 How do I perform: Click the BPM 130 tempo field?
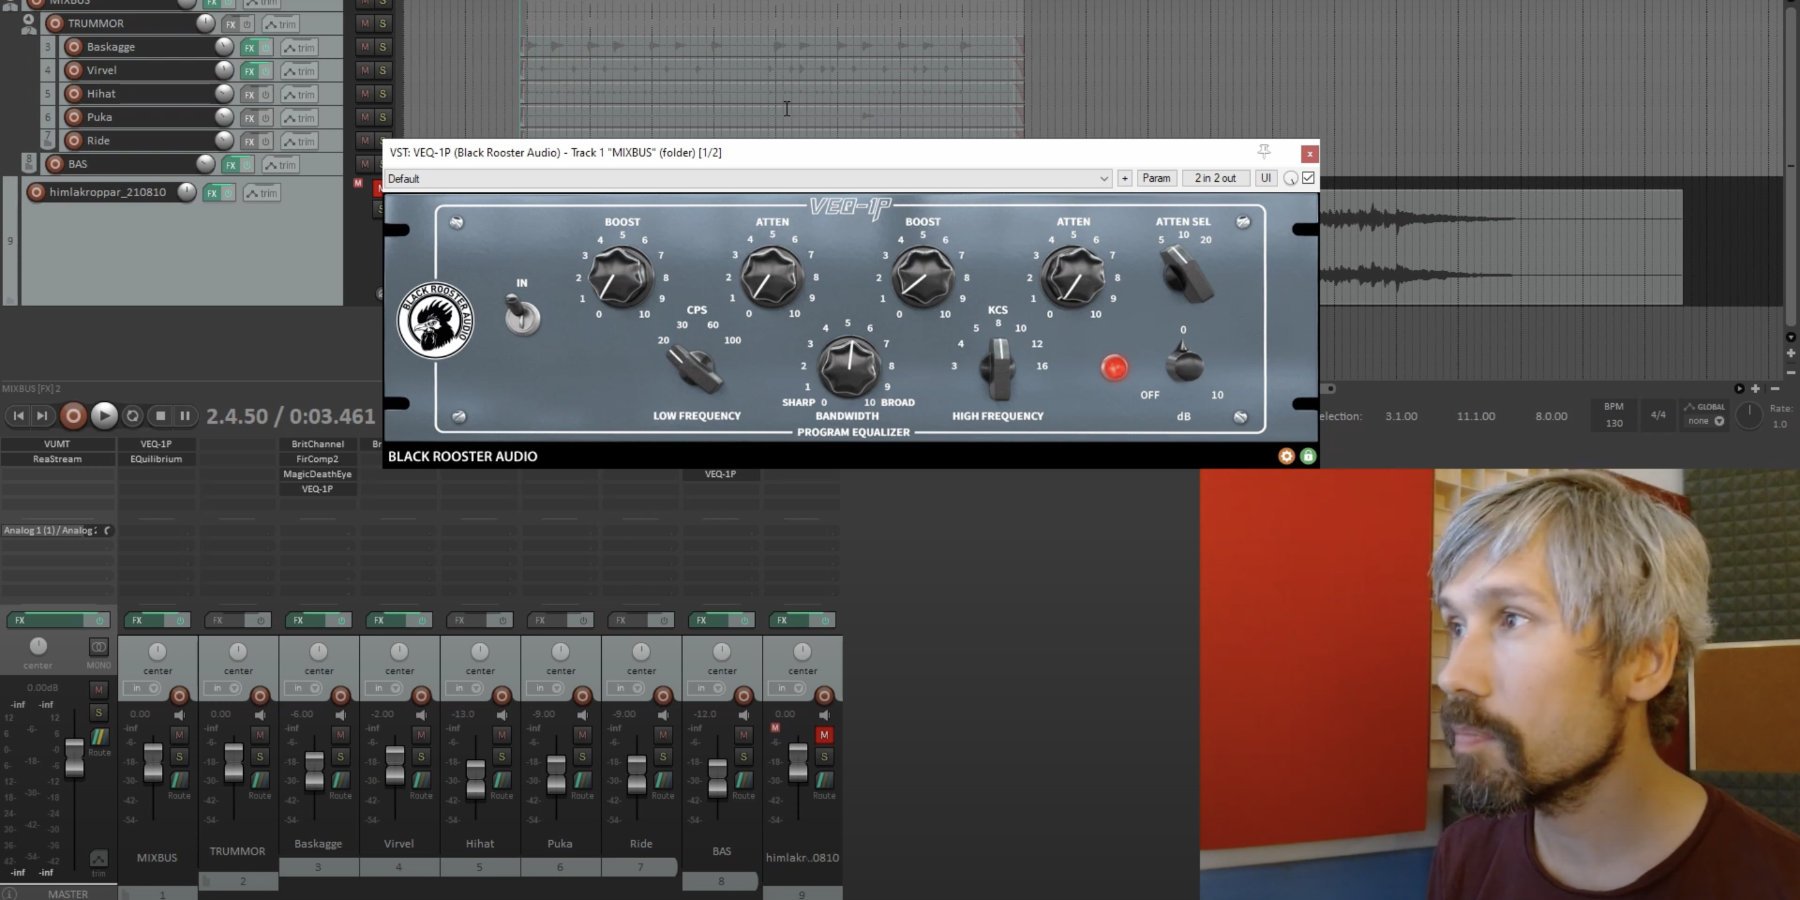click(x=1614, y=415)
